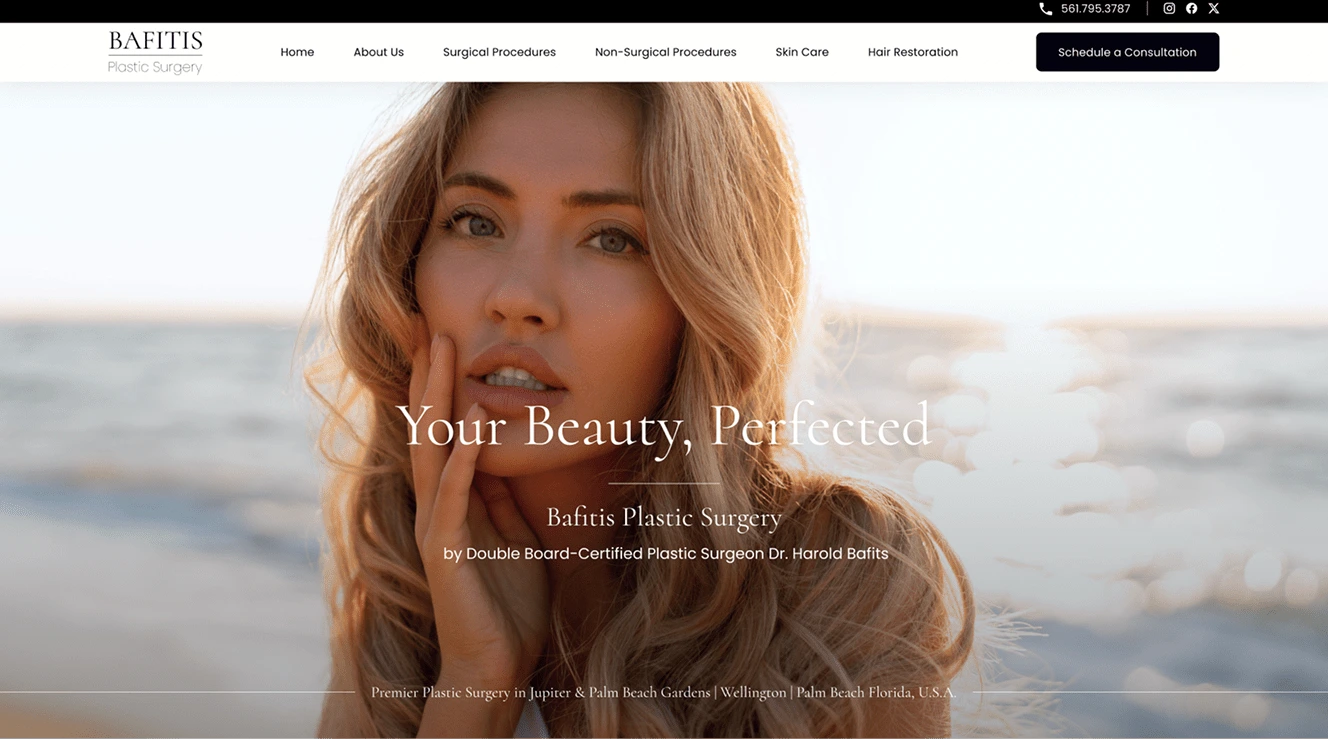Expand the Non-Surgical Procedures dropdown
Image resolution: width=1328 pixels, height=739 pixels.
point(665,52)
